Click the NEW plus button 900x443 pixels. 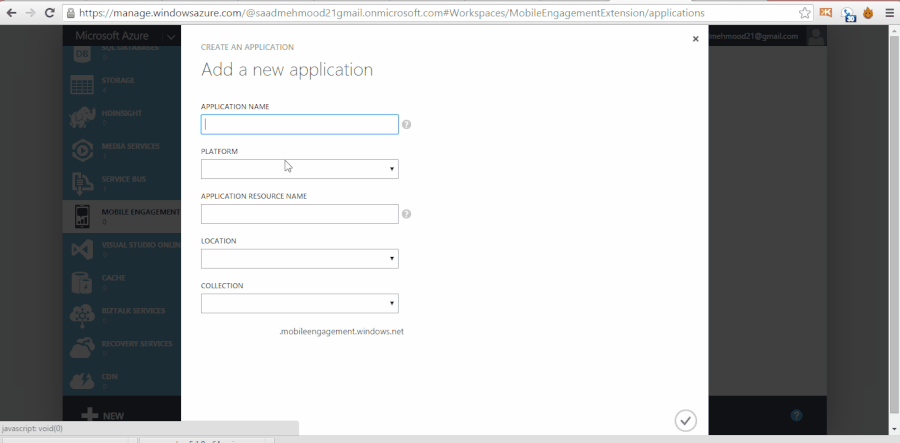[102, 415]
